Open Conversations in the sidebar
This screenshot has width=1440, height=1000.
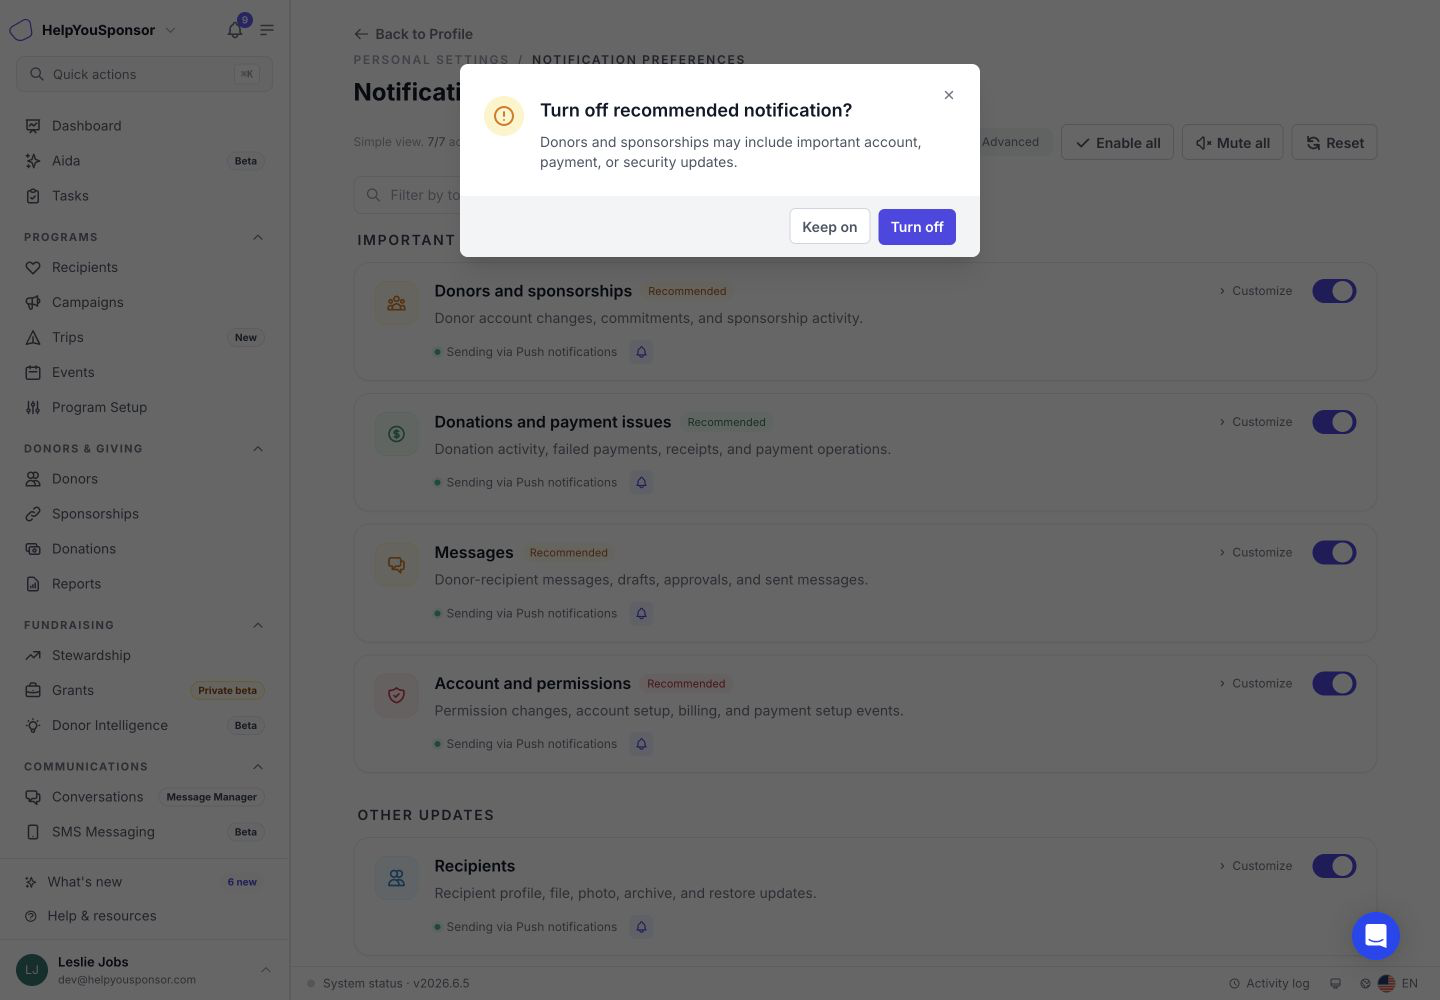click(x=144, y=797)
